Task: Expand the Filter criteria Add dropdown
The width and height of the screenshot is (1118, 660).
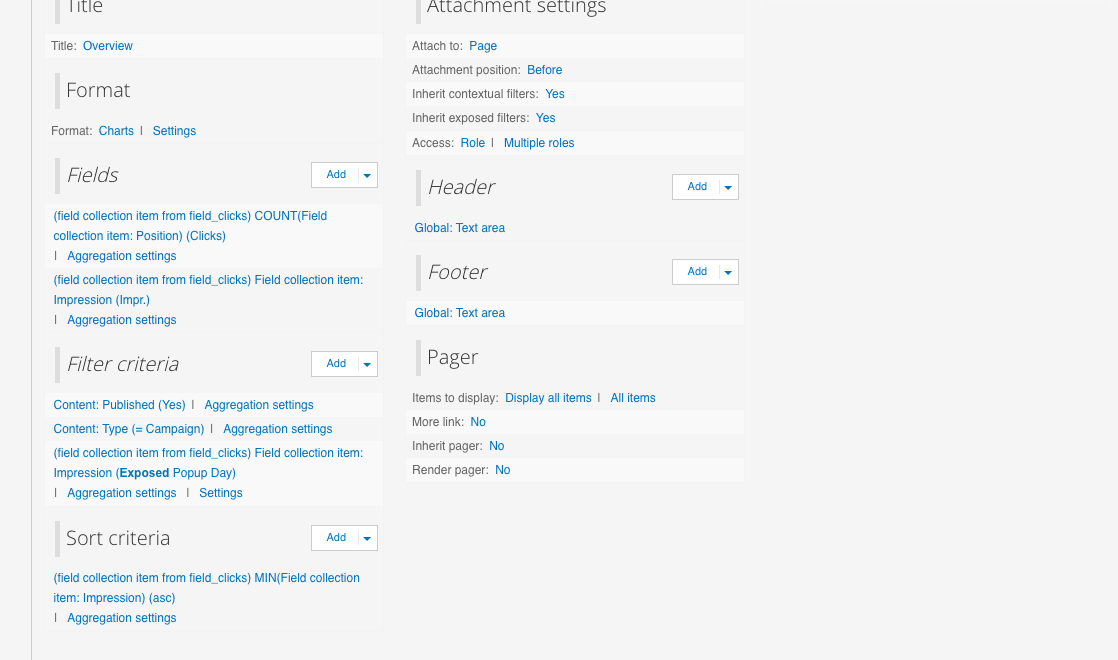Action: 368,363
